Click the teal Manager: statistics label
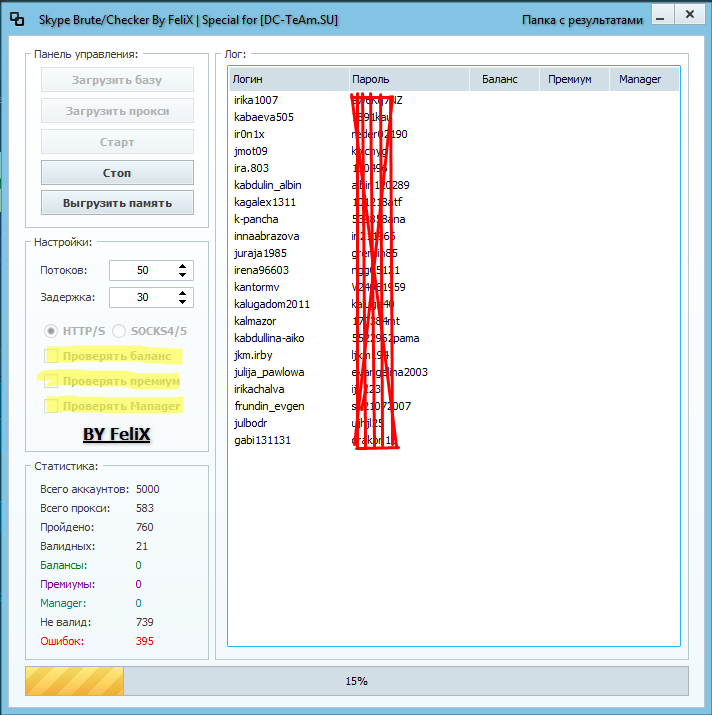712x715 pixels. coord(63,603)
